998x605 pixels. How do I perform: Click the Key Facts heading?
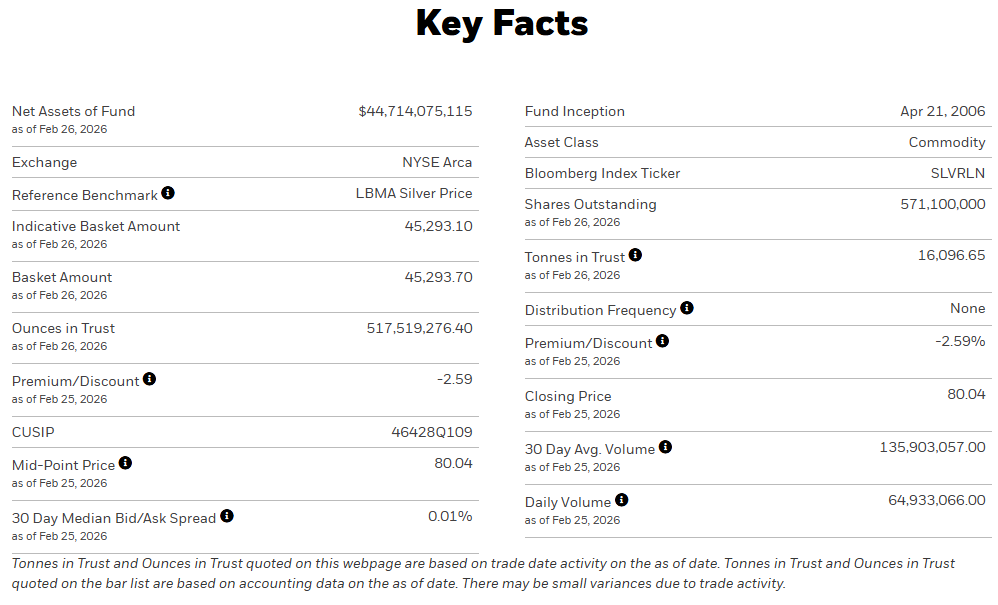tap(502, 23)
